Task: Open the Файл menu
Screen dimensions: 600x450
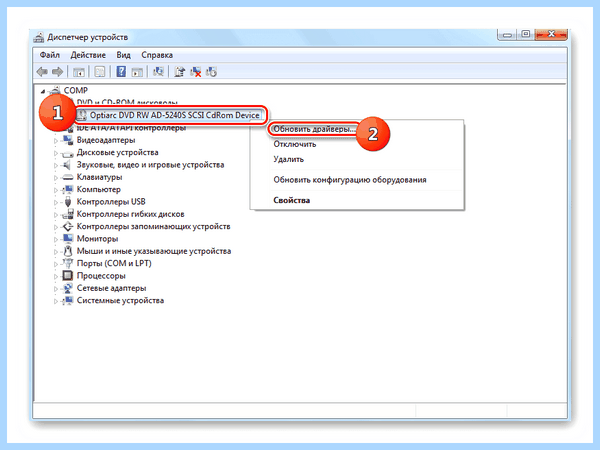Action: click(50, 55)
